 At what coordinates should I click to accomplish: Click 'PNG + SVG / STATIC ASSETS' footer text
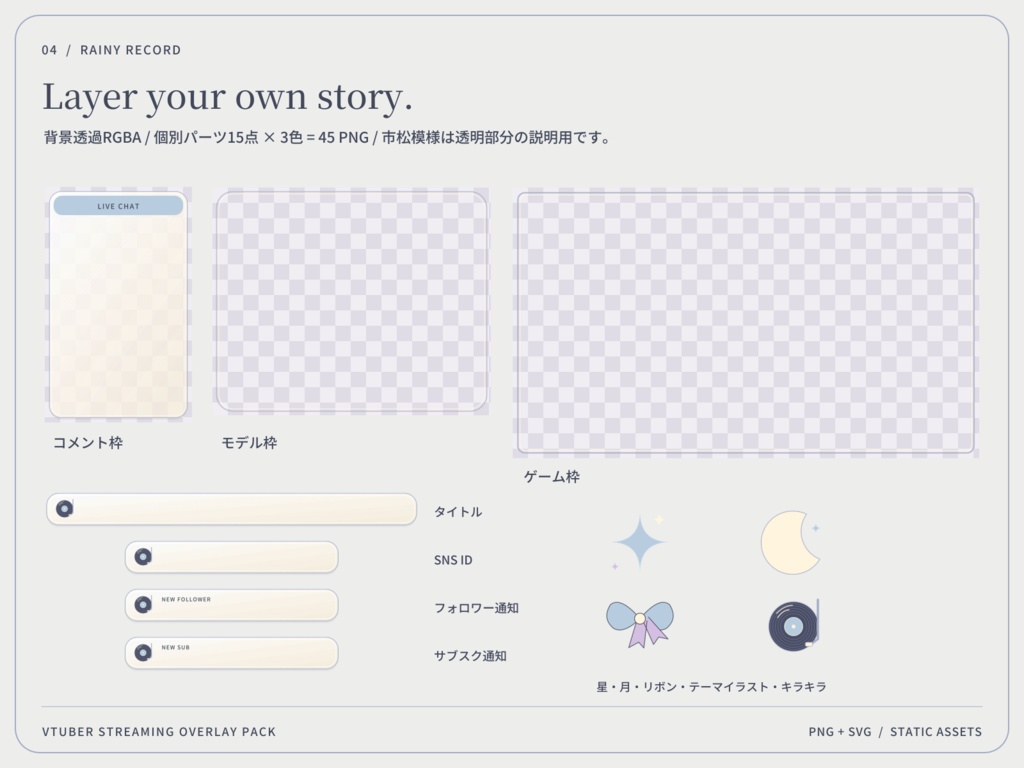click(895, 731)
